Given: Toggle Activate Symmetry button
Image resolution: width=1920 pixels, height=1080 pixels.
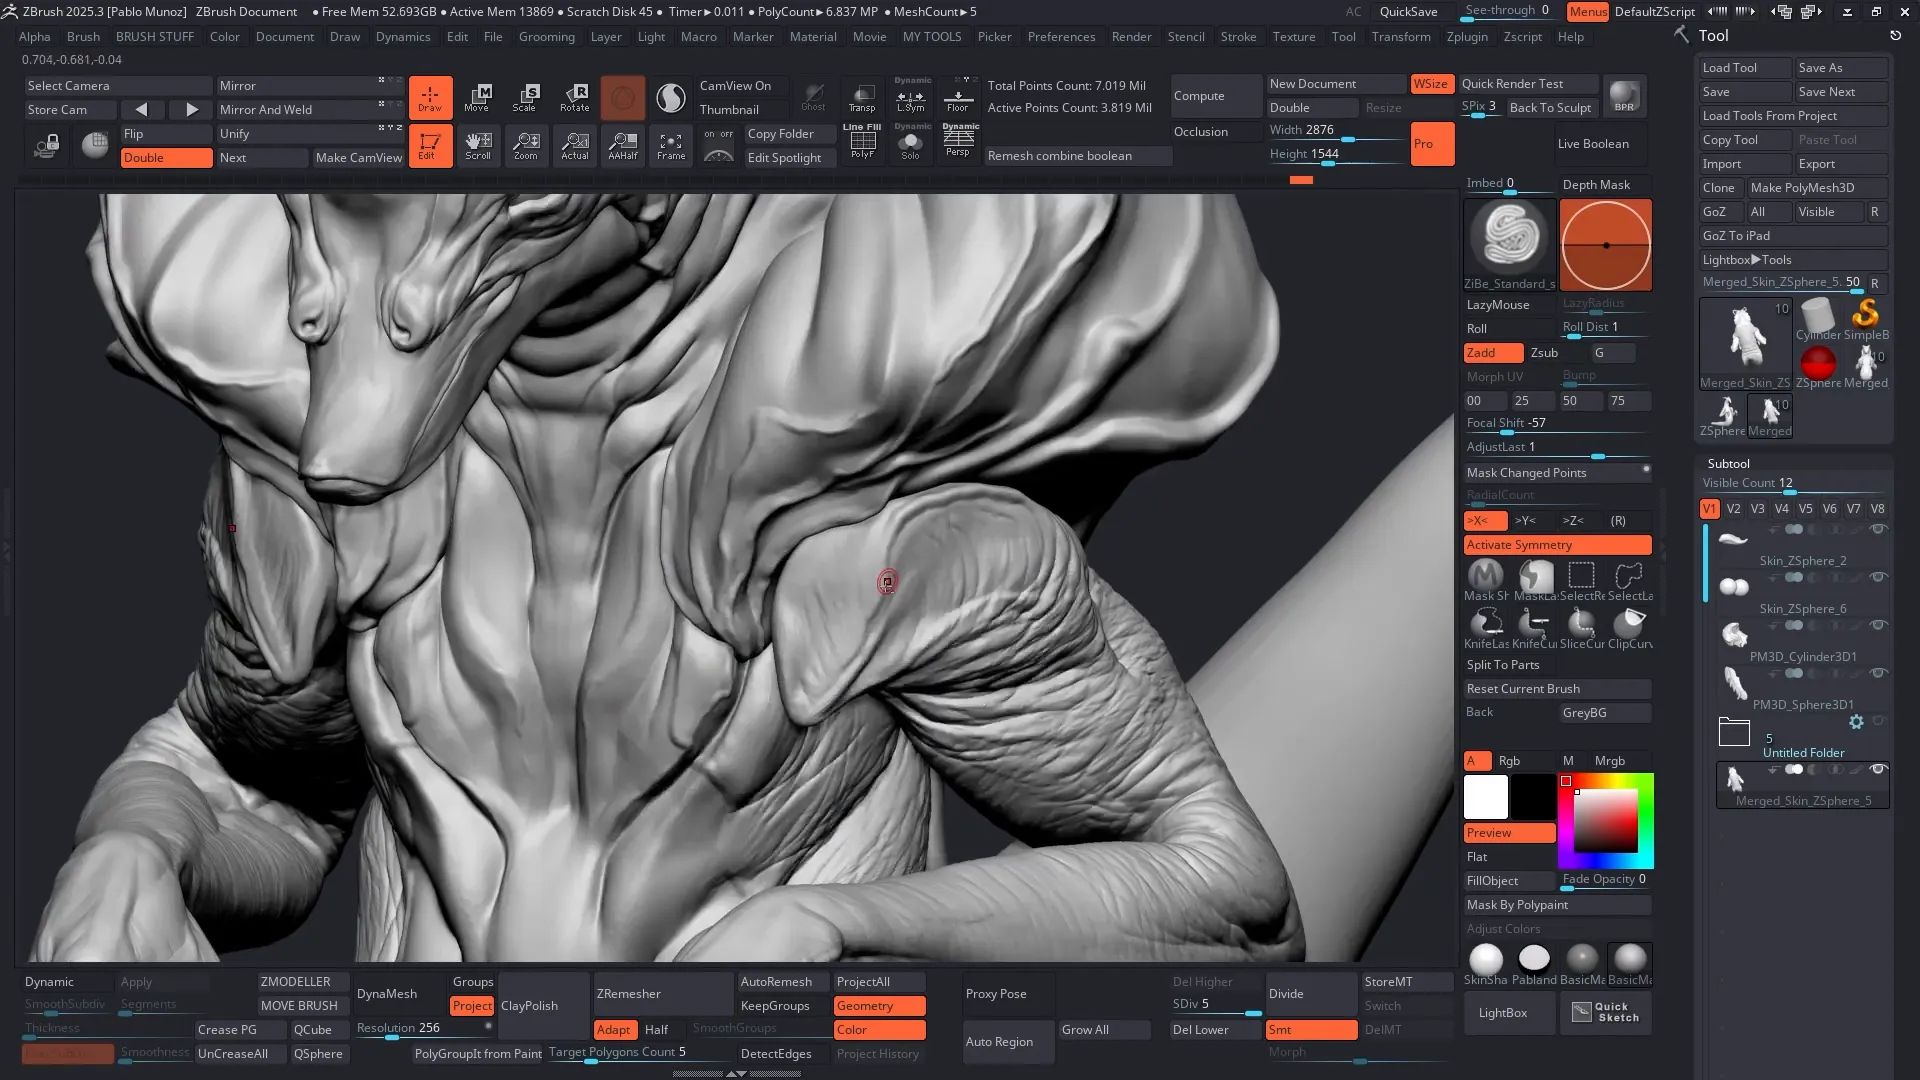Looking at the screenshot, I should (1557, 545).
